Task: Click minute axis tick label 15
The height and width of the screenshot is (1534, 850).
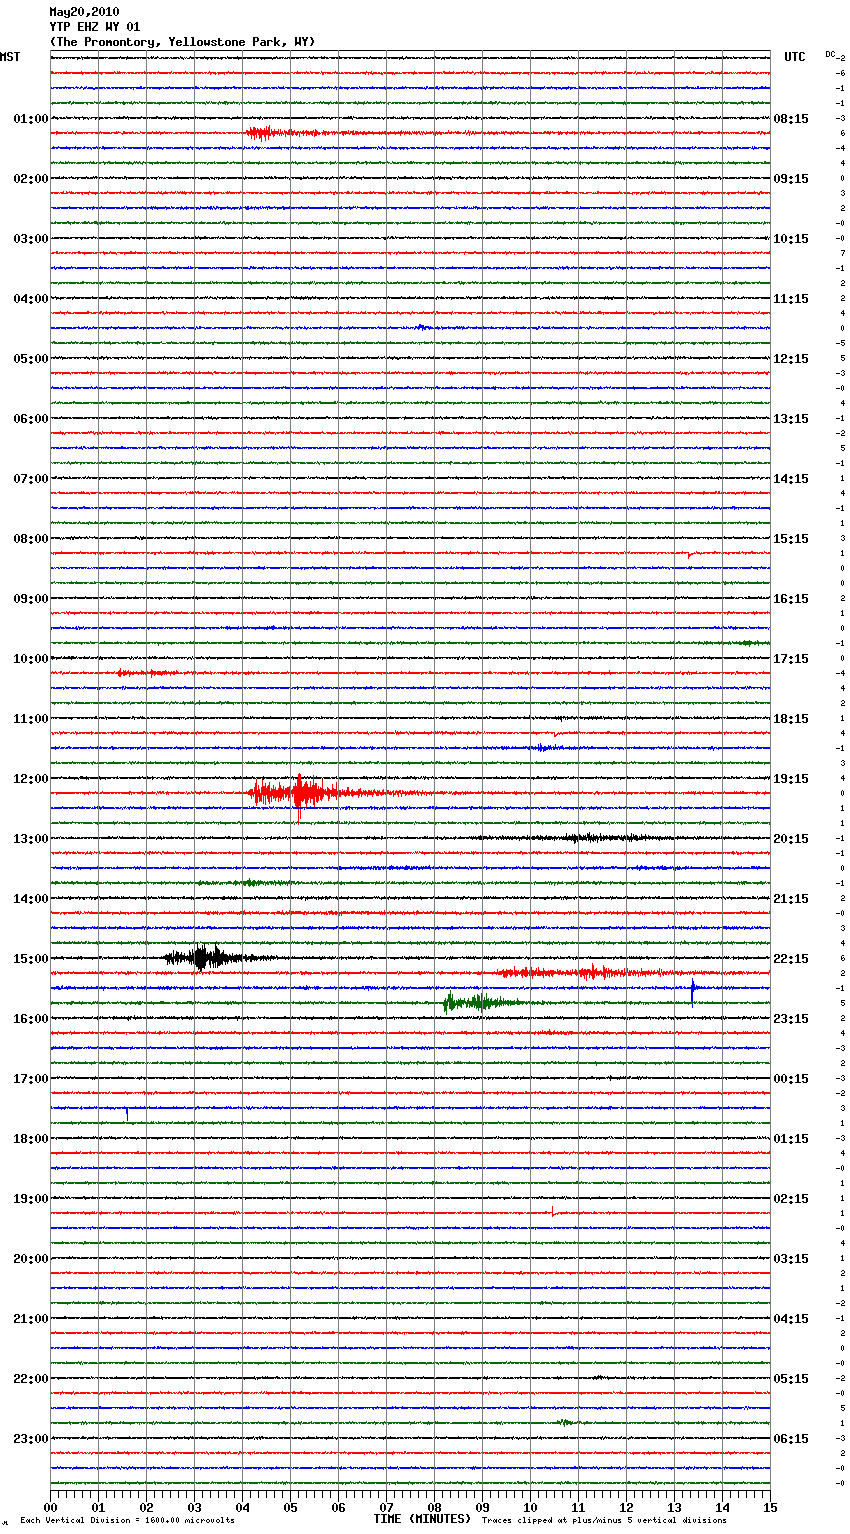Action: click(x=770, y=1507)
